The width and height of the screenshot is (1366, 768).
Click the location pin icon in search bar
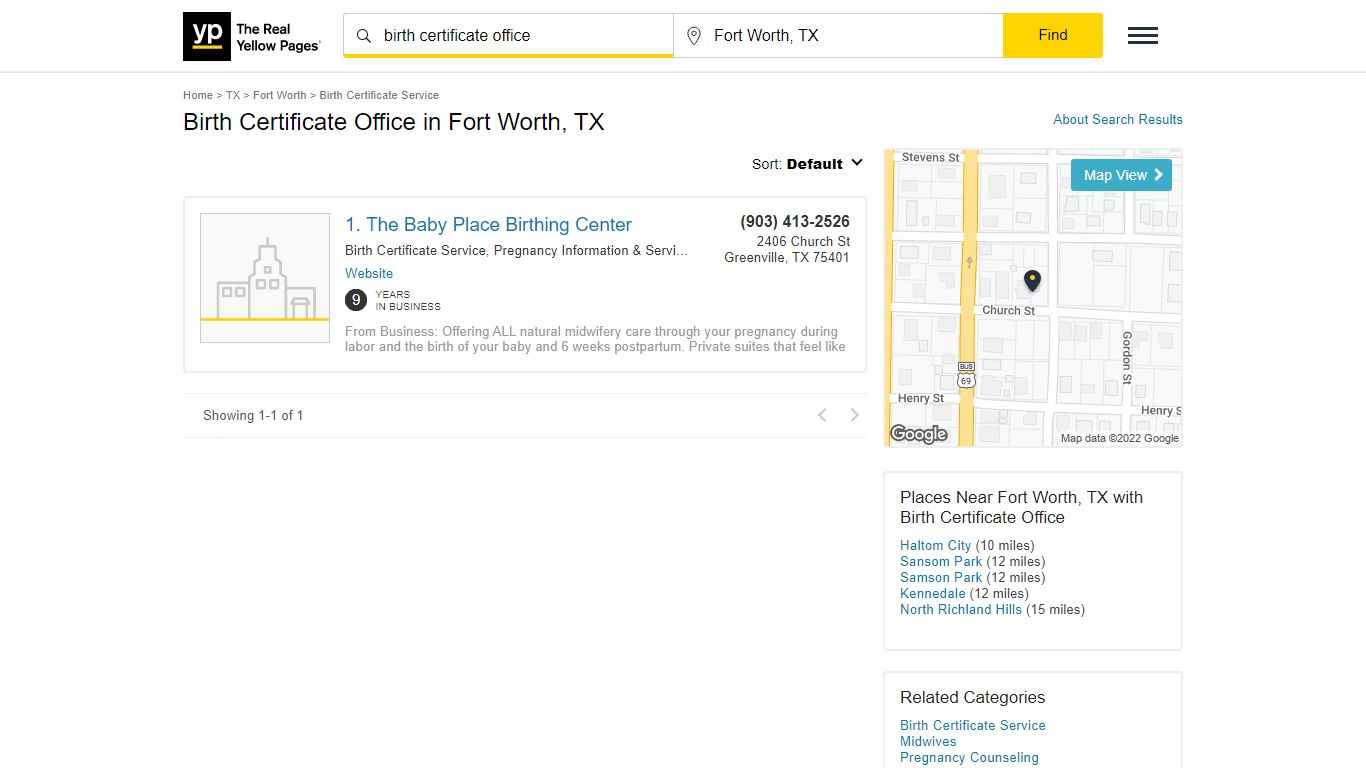tap(694, 36)
